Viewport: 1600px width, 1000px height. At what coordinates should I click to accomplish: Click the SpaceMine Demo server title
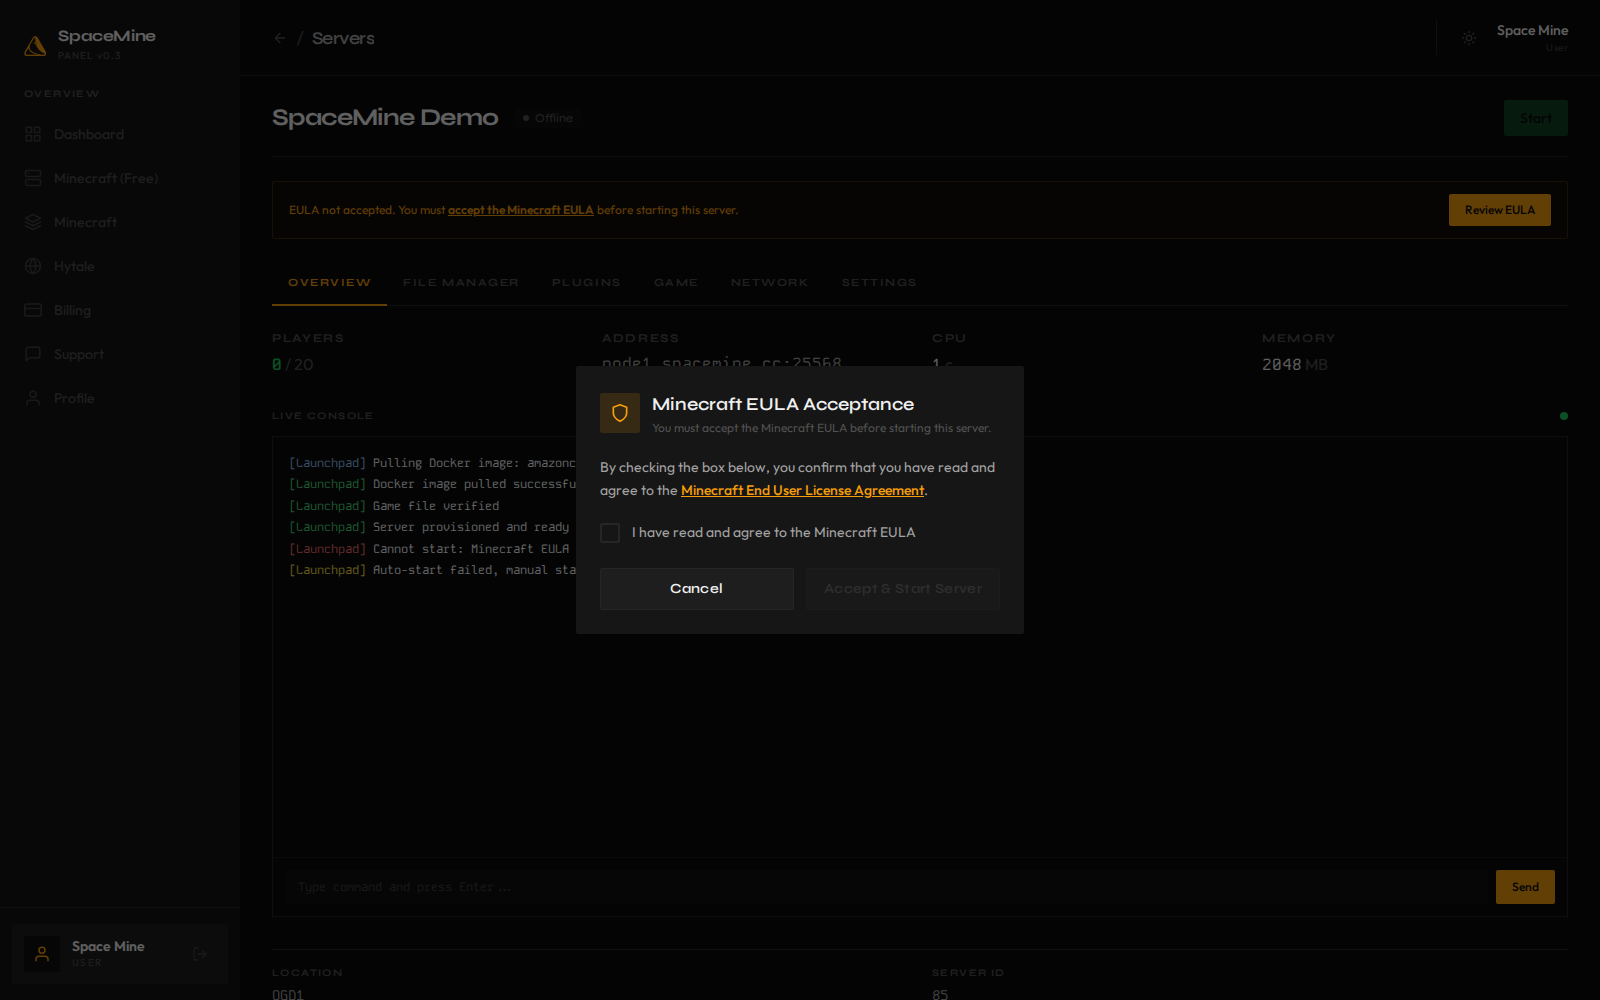(385, 118)
